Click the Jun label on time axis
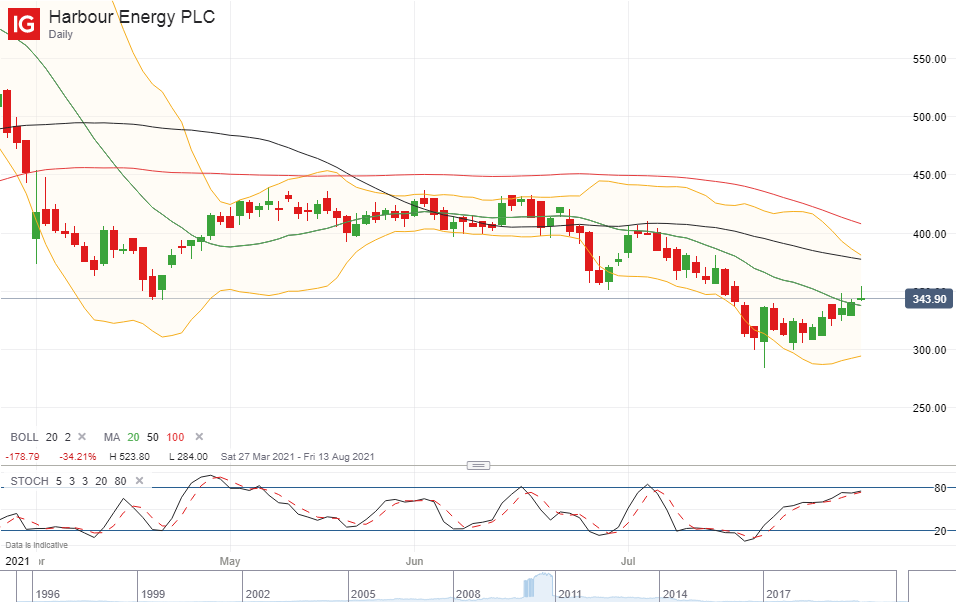This screenshot has height=602, width=956. (x=414, y=561)
